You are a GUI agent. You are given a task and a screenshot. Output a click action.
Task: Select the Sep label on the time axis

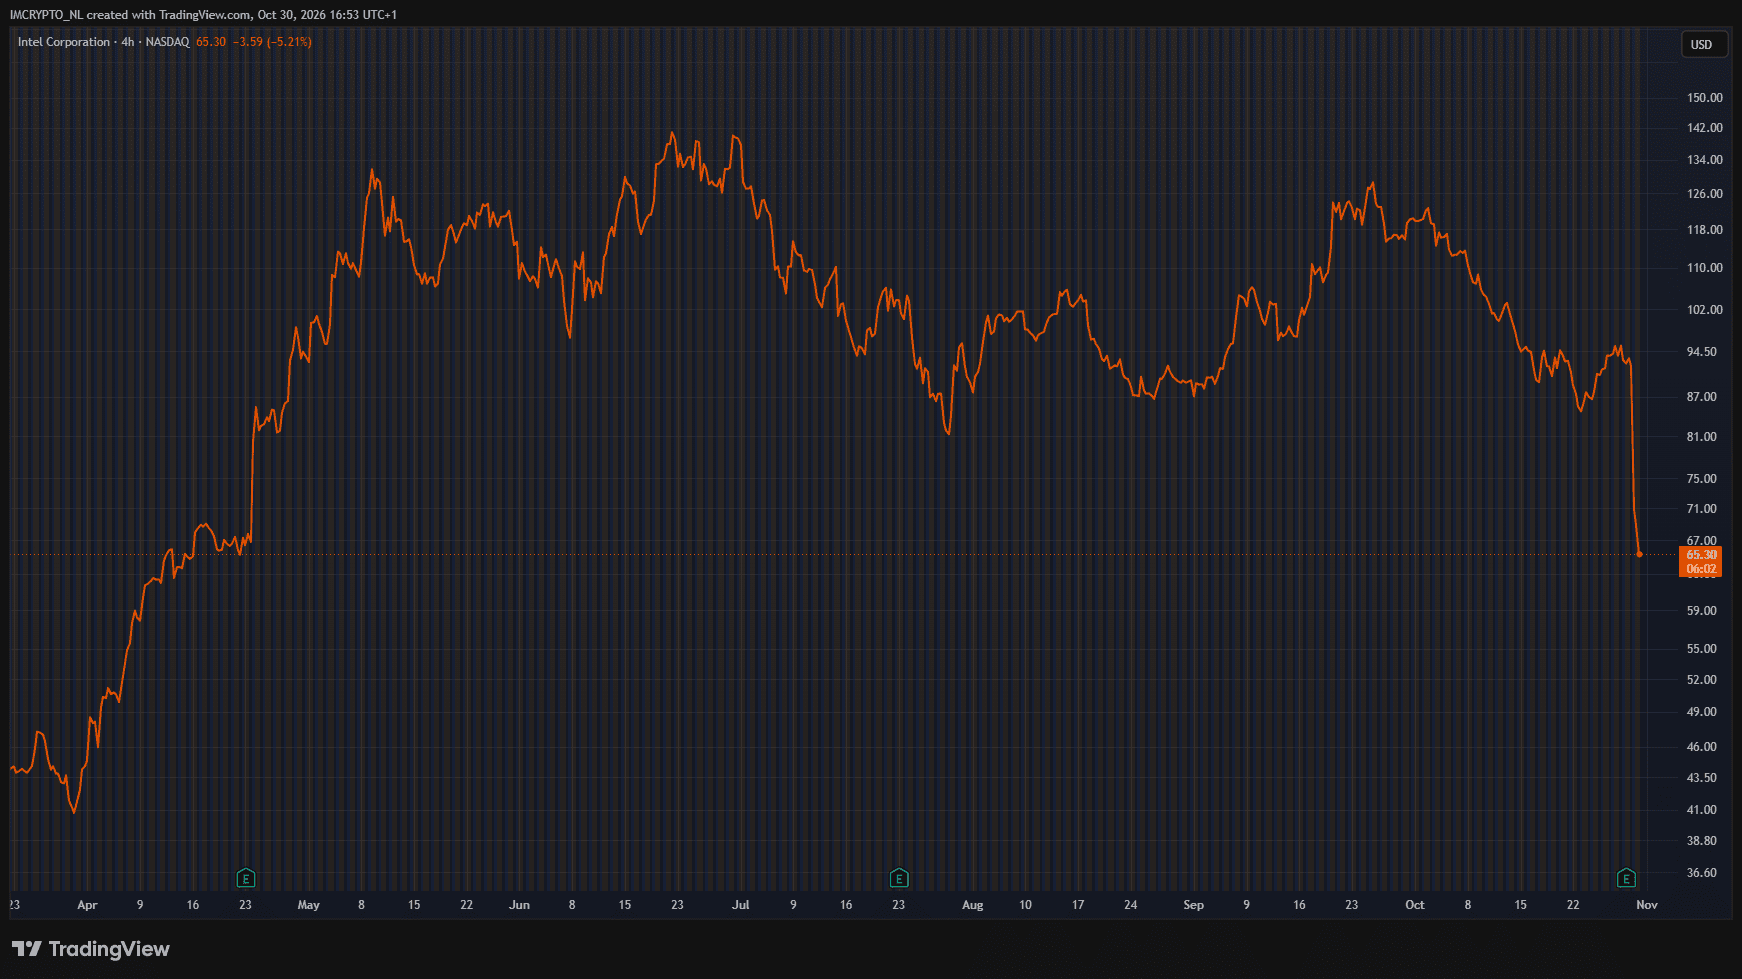pos(1194,905)
